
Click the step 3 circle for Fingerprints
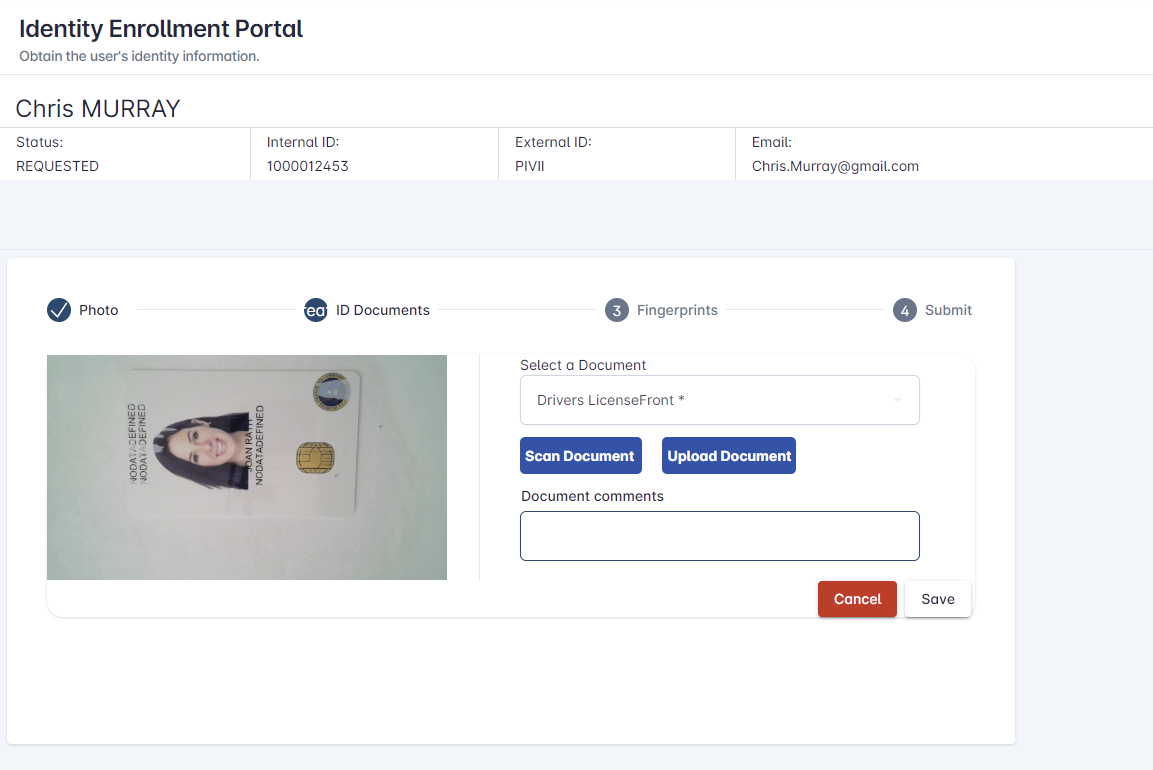617,310
